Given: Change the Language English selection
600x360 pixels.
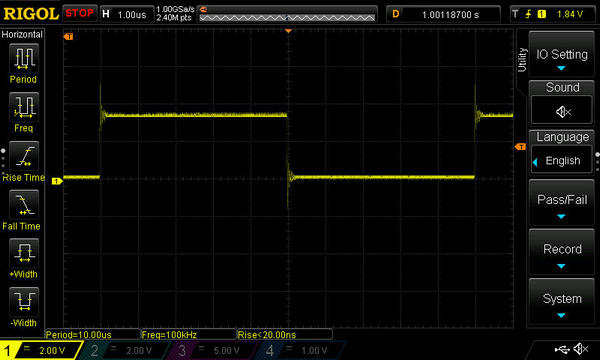Looking at the screenshot, I should pyautogui.click(x=561, y=161).
